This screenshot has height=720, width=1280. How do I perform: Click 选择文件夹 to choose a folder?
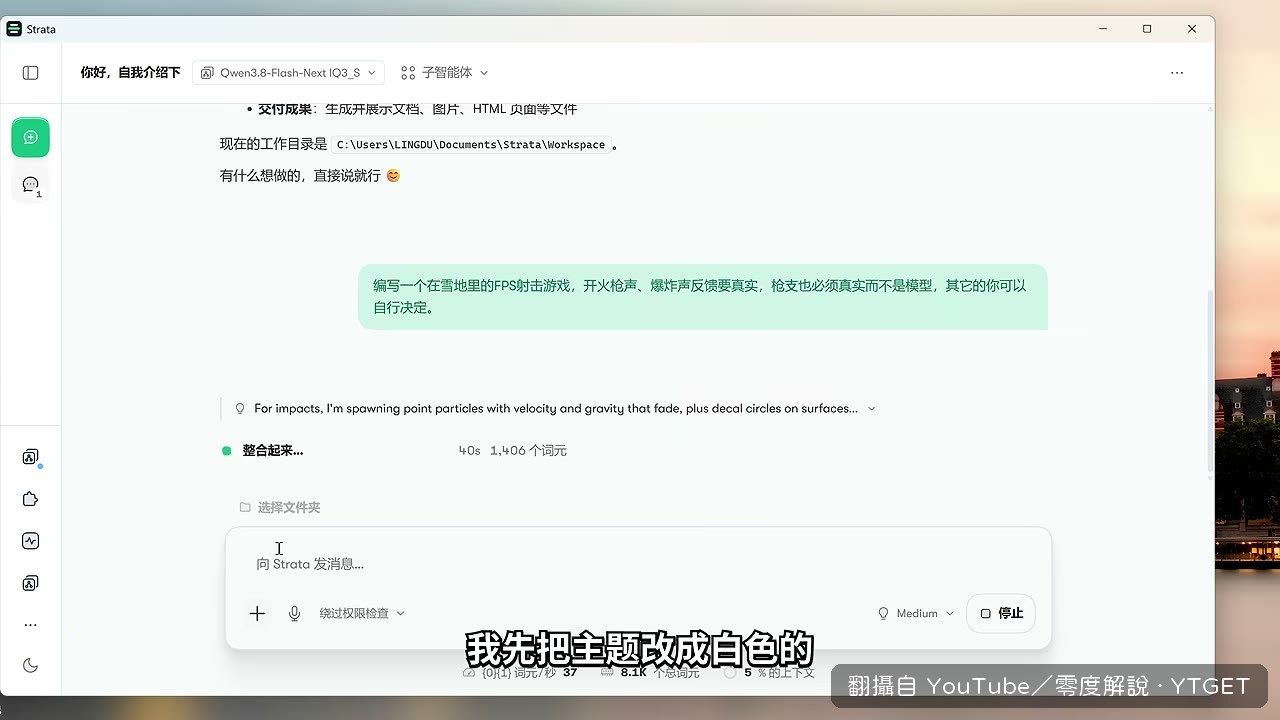point(280,507)
